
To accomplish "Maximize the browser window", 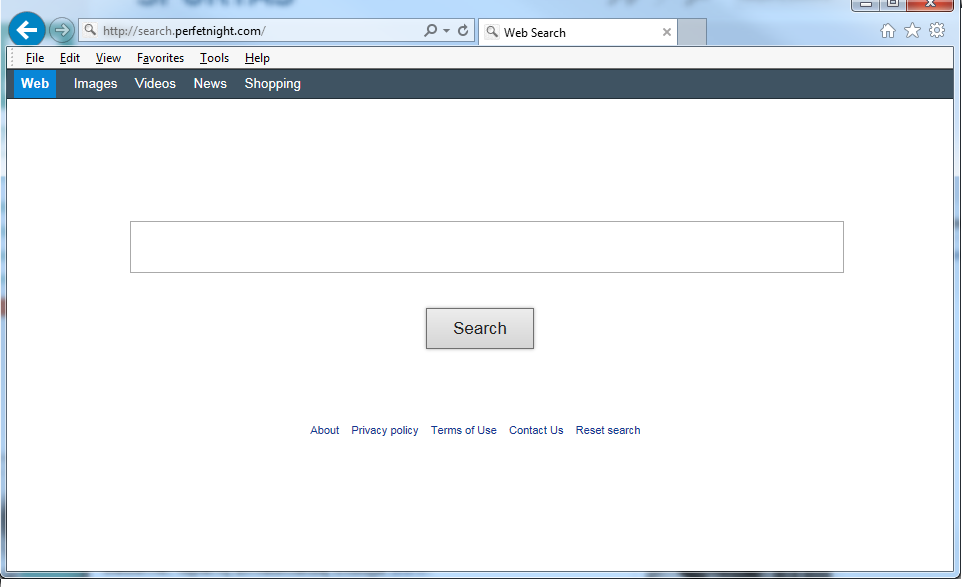I will [x=893, y=4].
